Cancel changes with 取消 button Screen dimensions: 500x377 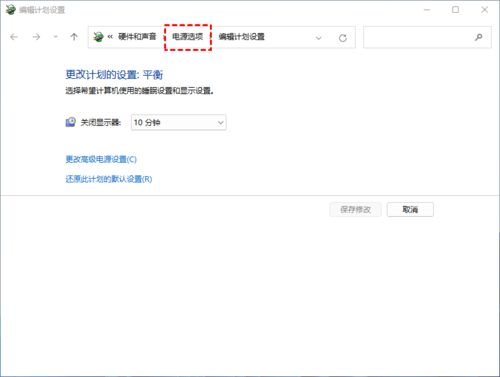[410, 209]
